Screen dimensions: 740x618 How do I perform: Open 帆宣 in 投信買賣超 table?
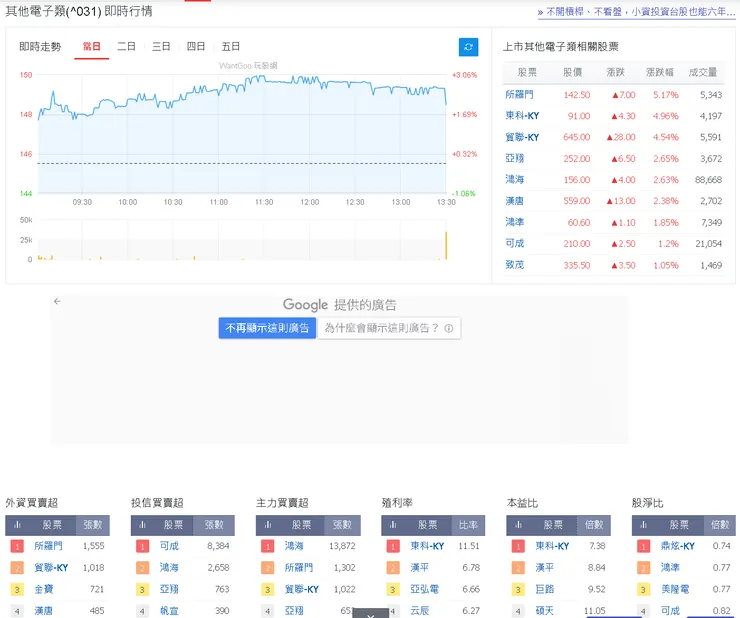click(169, 611)
